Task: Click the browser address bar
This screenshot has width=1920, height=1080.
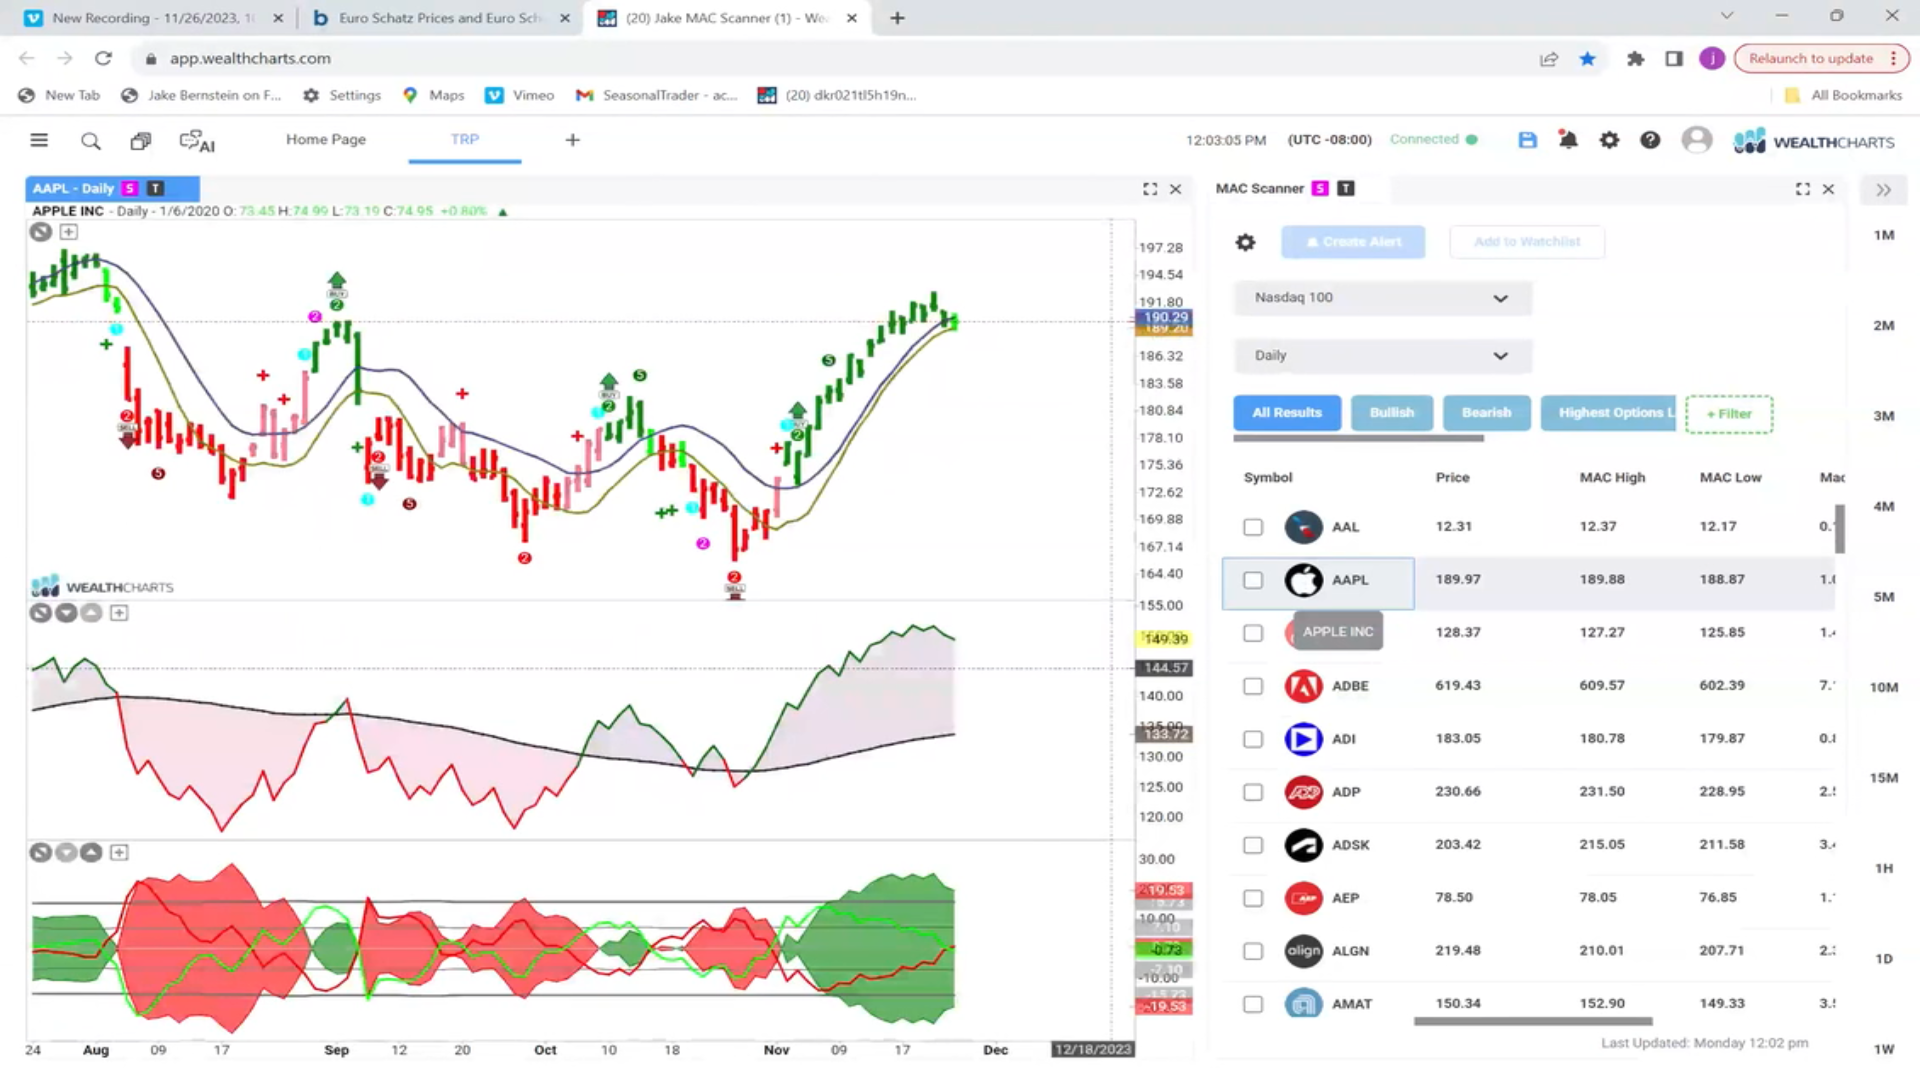Action: 830,59
